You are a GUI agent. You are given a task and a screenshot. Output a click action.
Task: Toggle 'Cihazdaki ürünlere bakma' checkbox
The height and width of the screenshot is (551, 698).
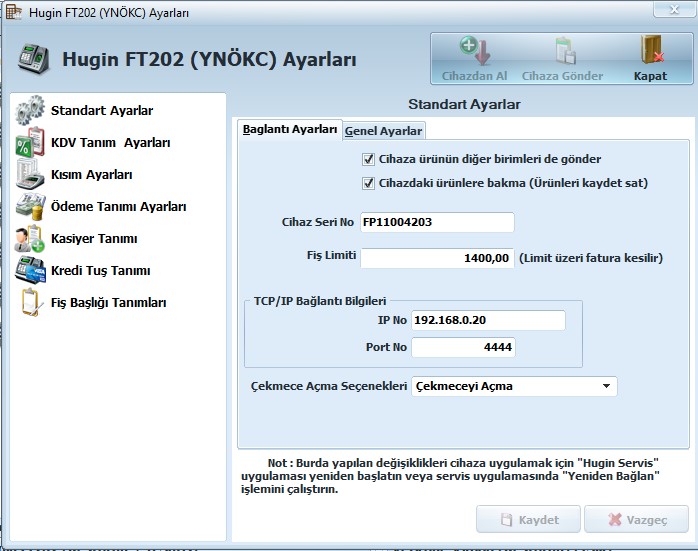[368, 183]
